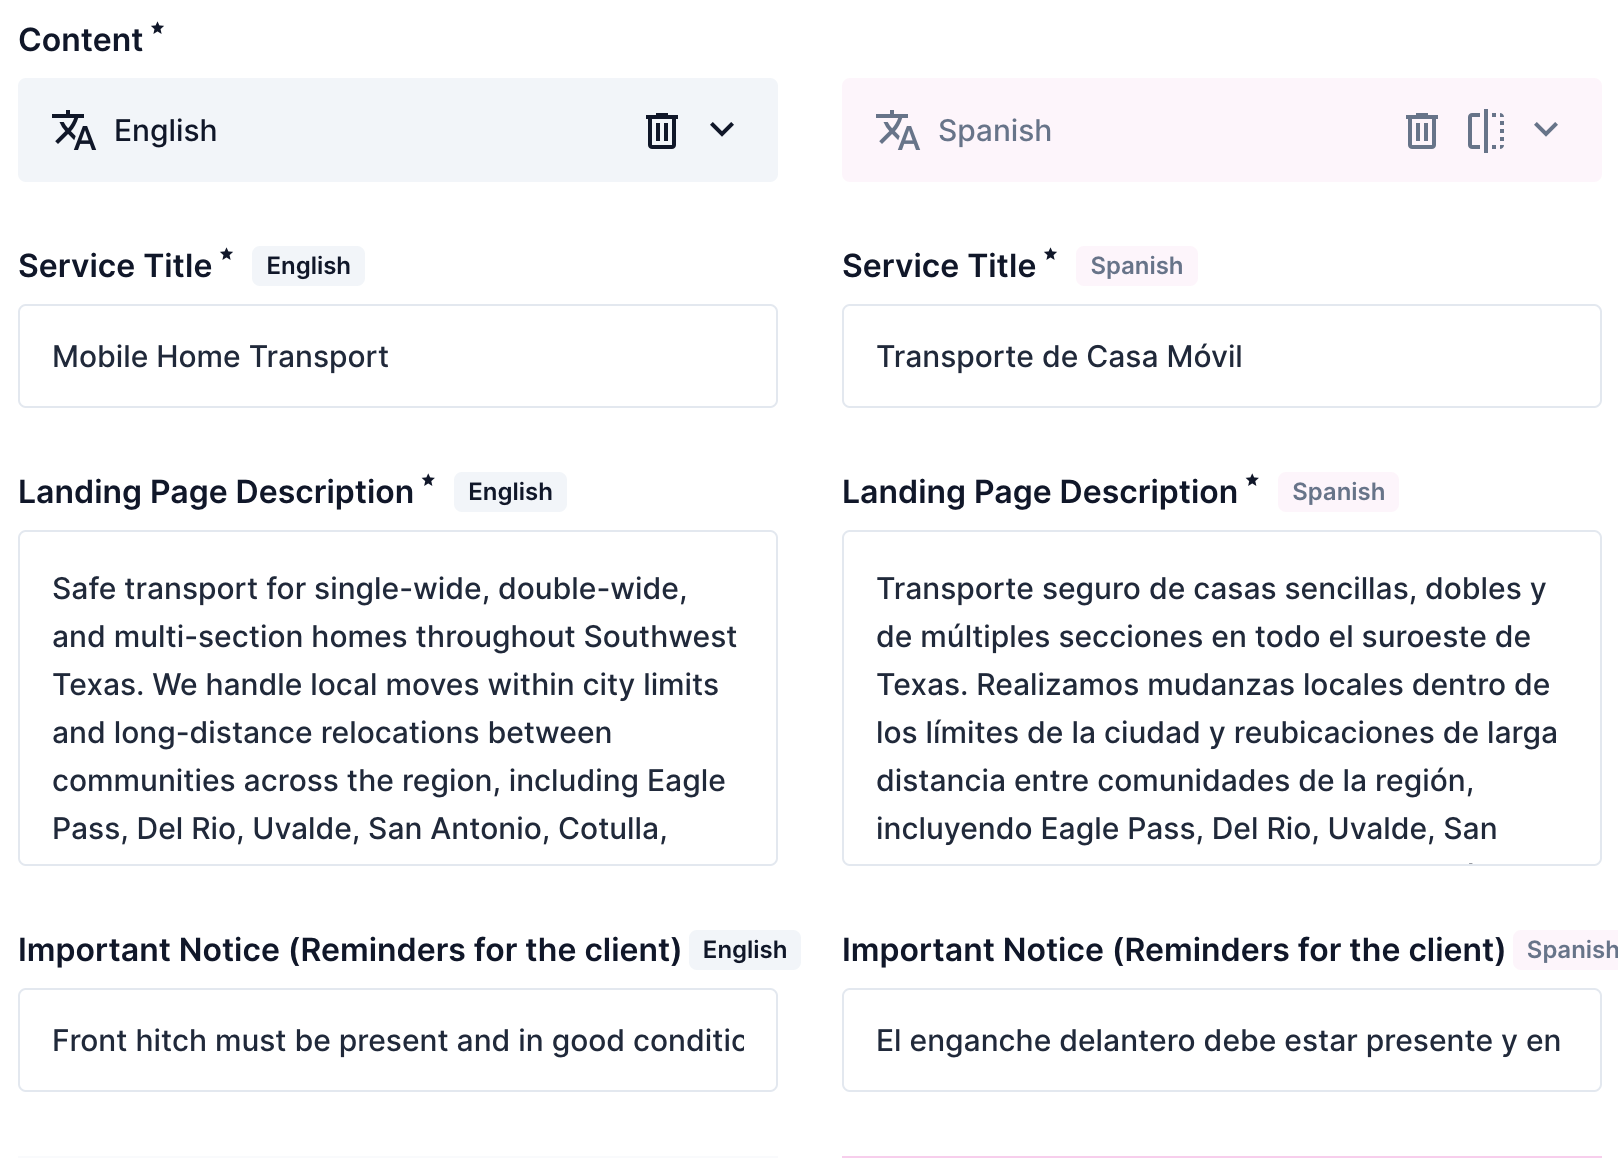Click Spanish tag beside Landing Page Description
This screenshot has width=1618, height=1172.
(x=1338, y=492)
